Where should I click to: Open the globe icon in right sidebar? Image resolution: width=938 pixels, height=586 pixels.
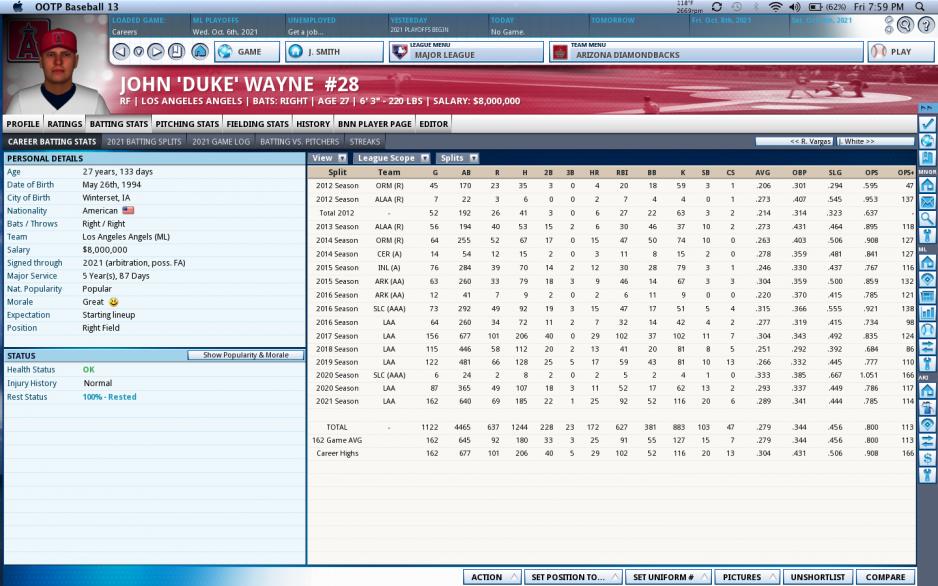[927, 141]
